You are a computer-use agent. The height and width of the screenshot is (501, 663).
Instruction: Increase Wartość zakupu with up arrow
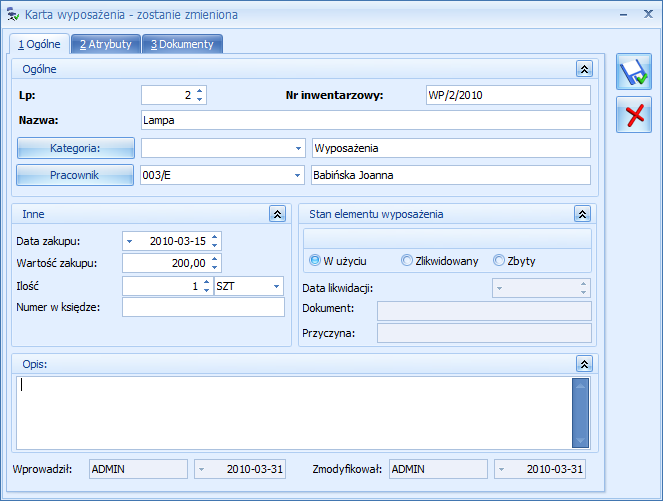215,259
